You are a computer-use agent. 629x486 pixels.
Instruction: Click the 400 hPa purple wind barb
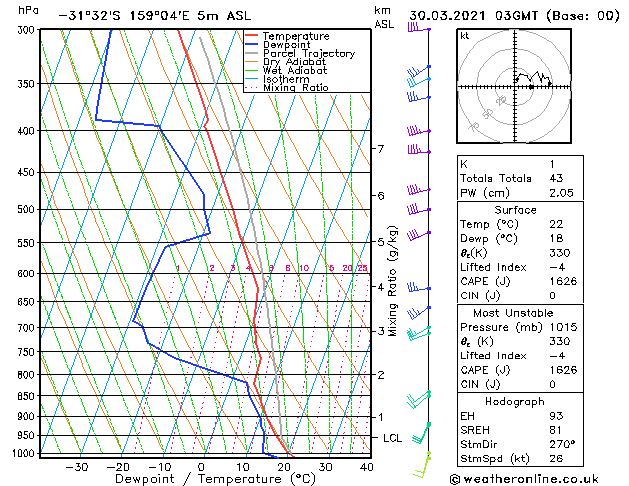point(419,131)
